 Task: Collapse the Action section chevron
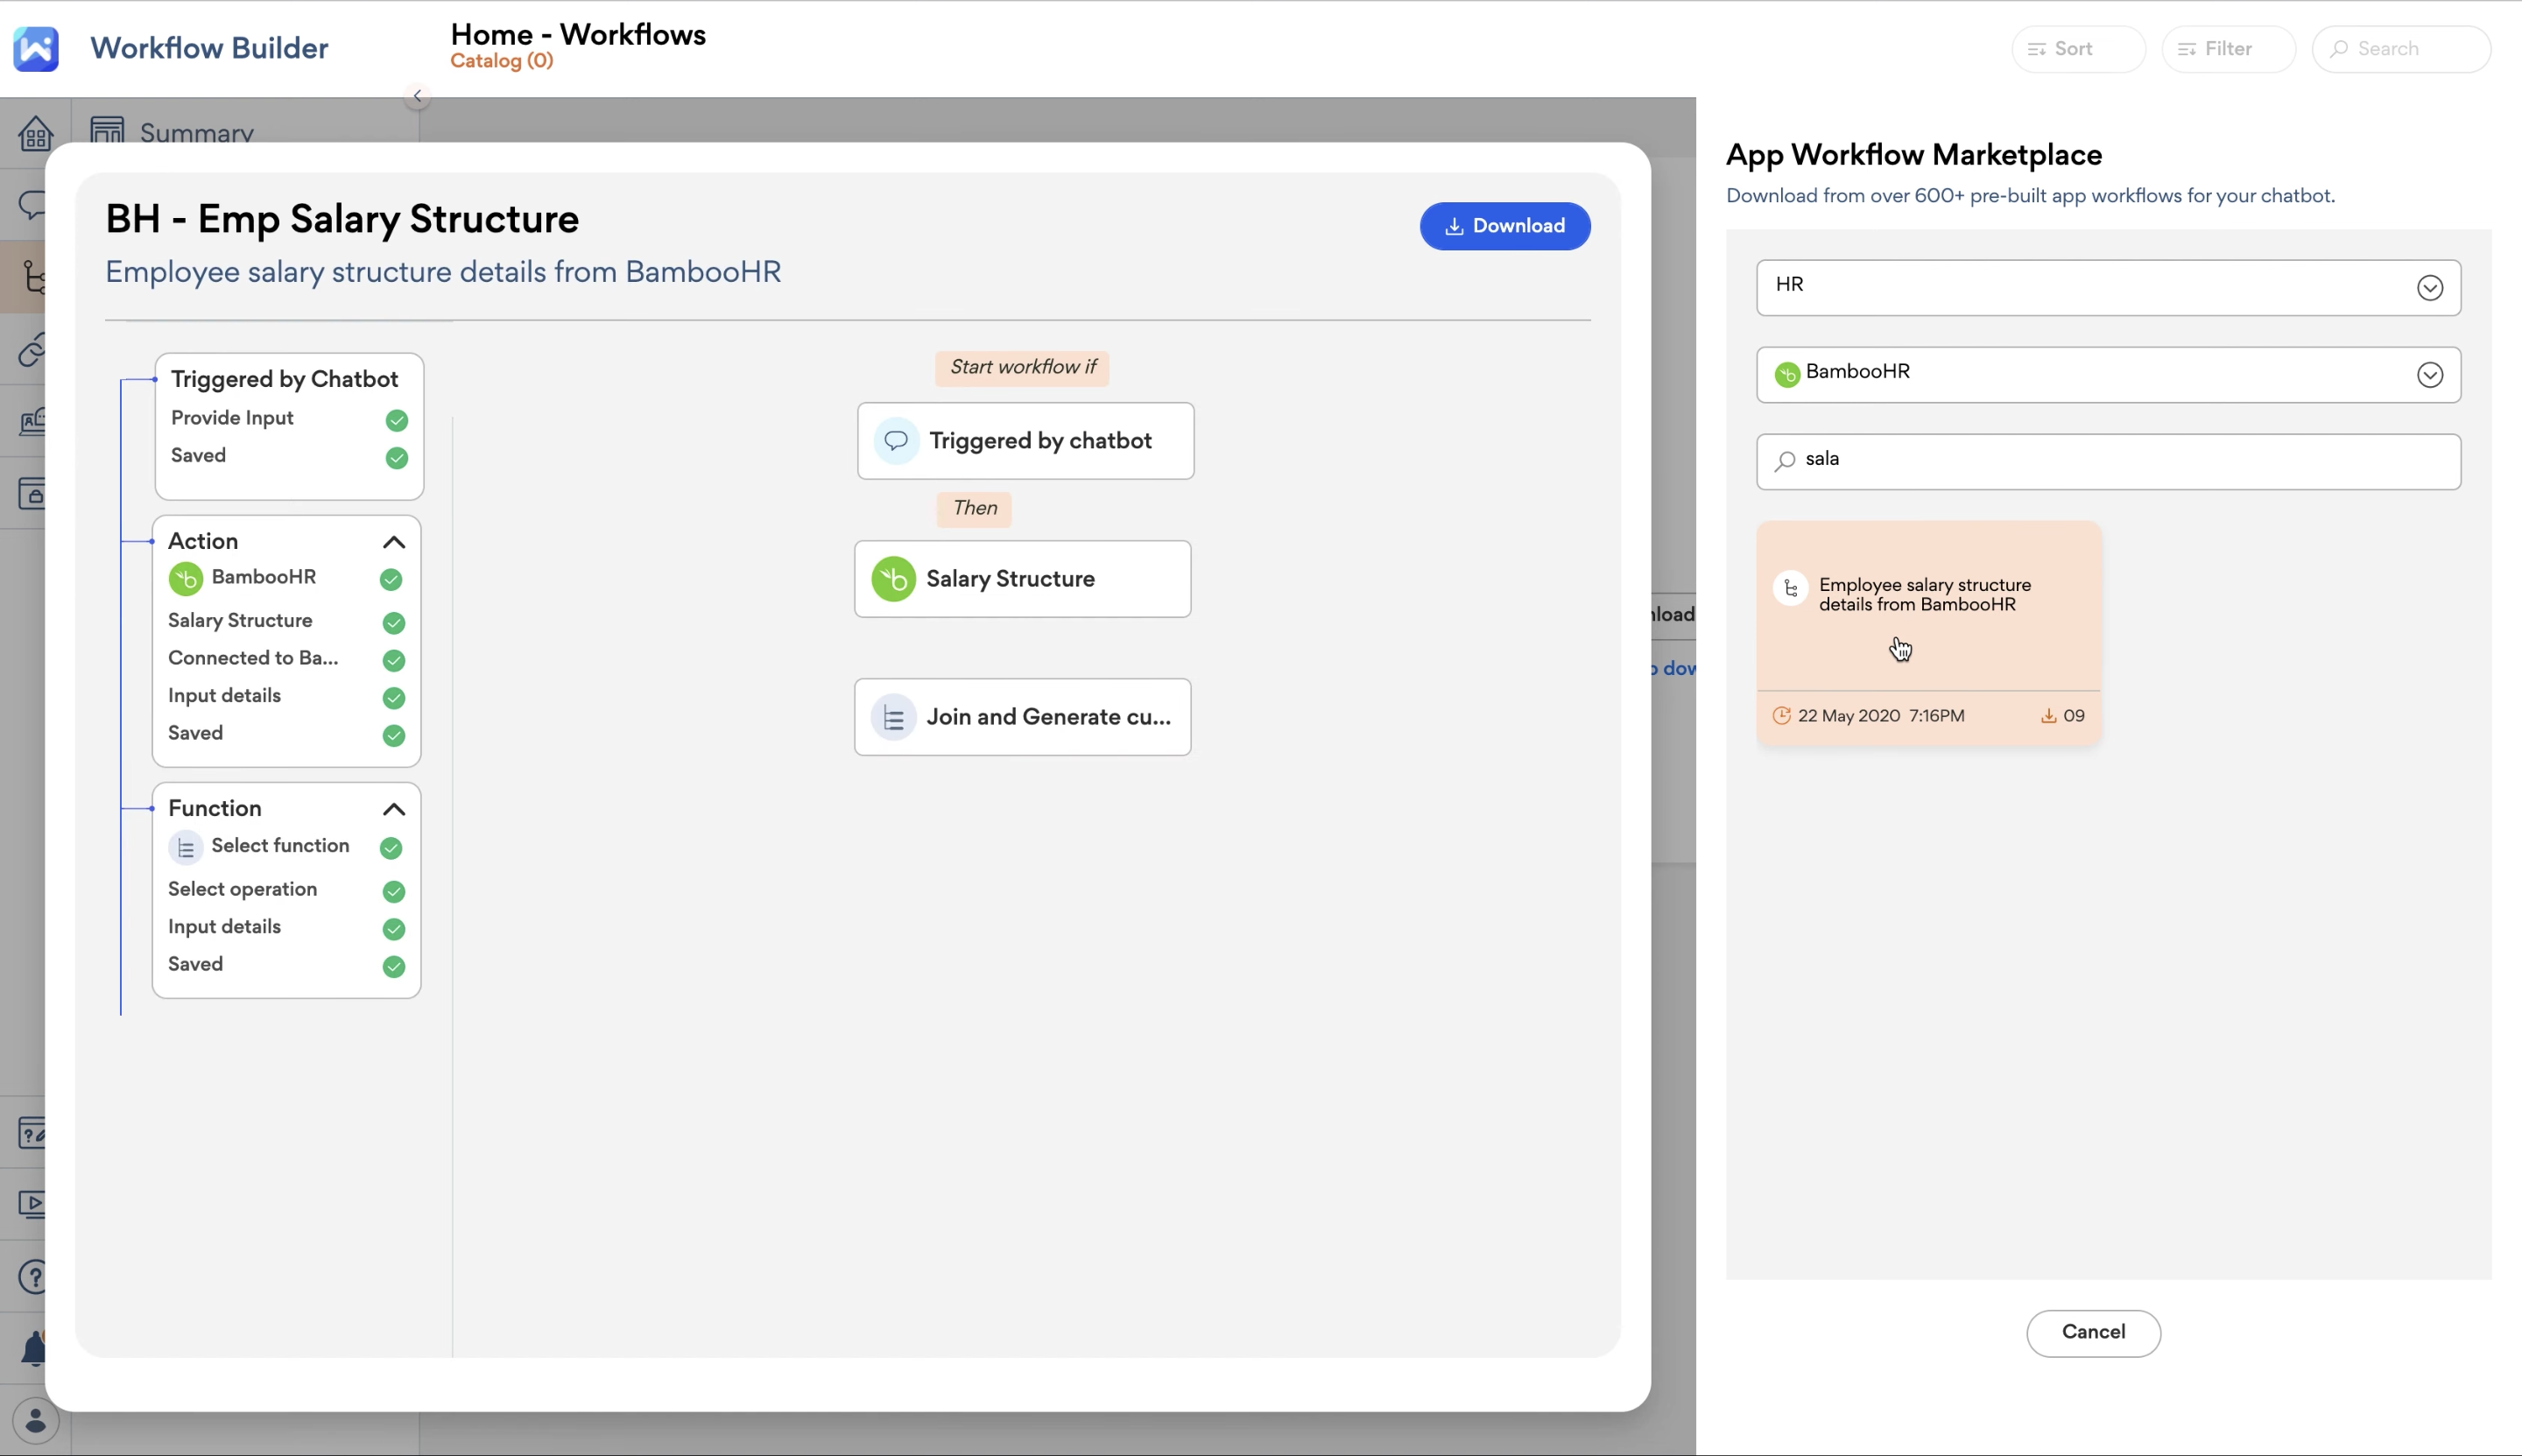pyautogui.click(x=393, y=542)
